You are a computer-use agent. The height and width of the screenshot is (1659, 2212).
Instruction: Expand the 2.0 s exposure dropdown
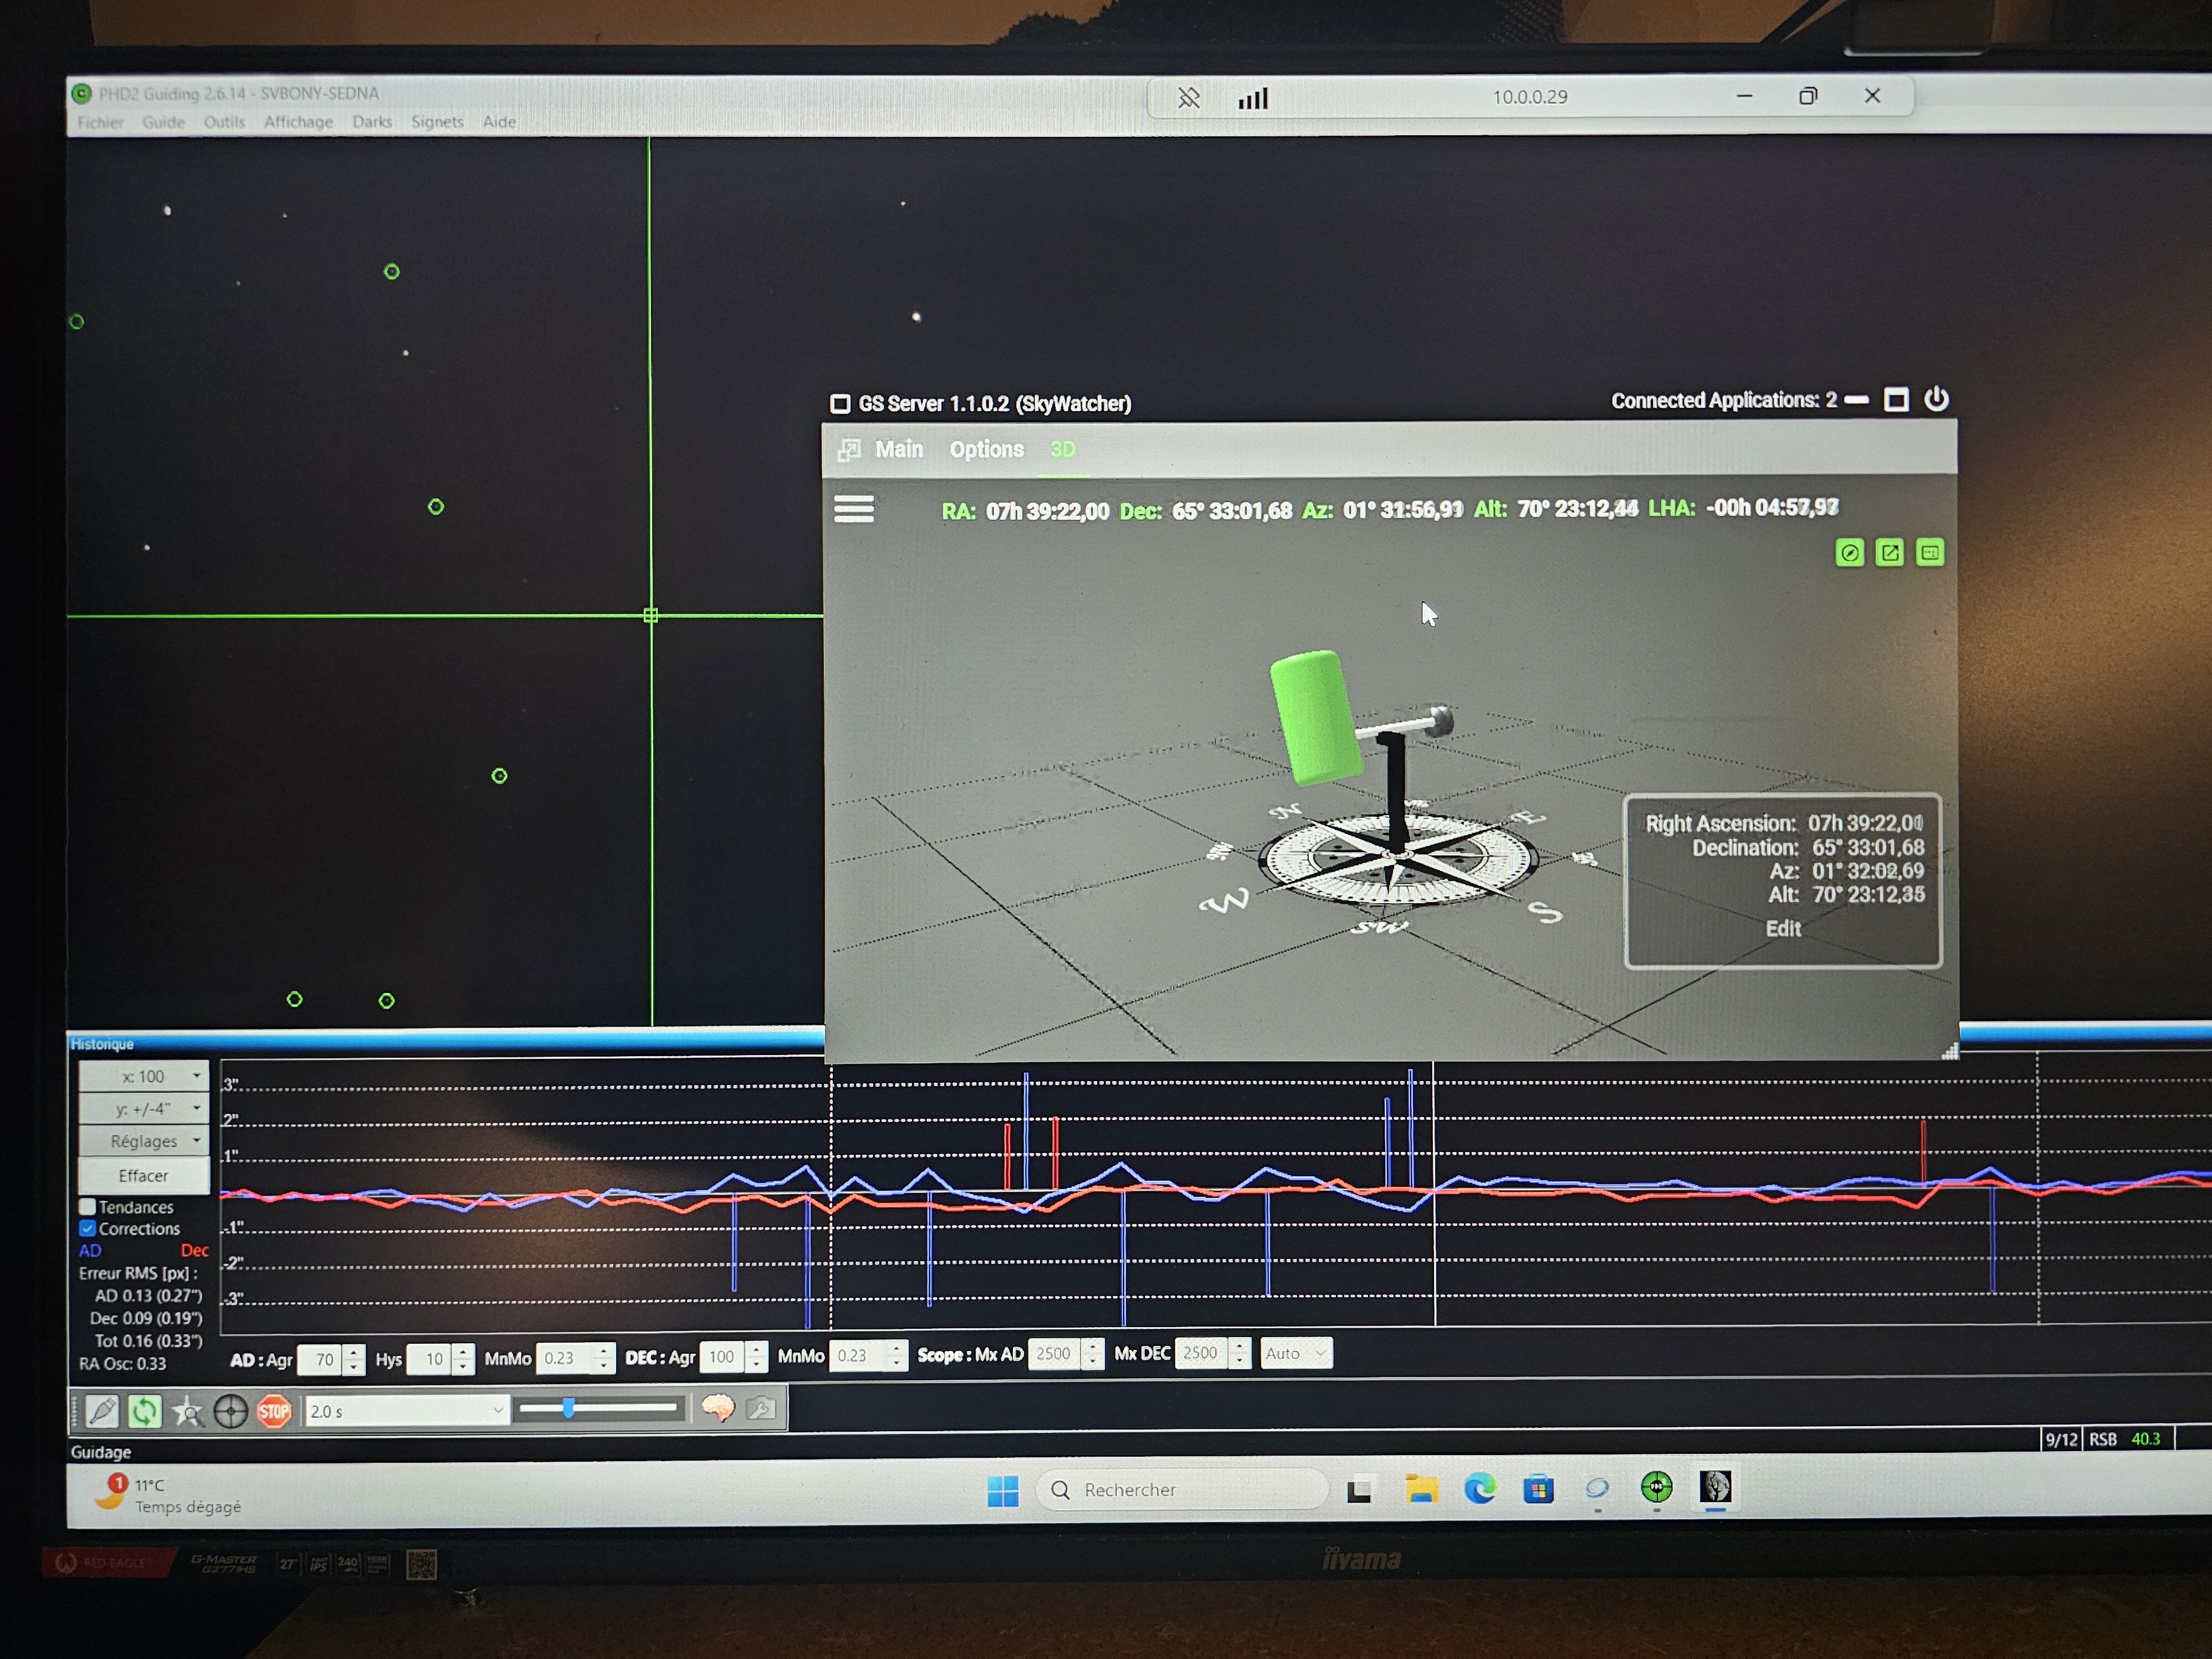click(497, 1410)
